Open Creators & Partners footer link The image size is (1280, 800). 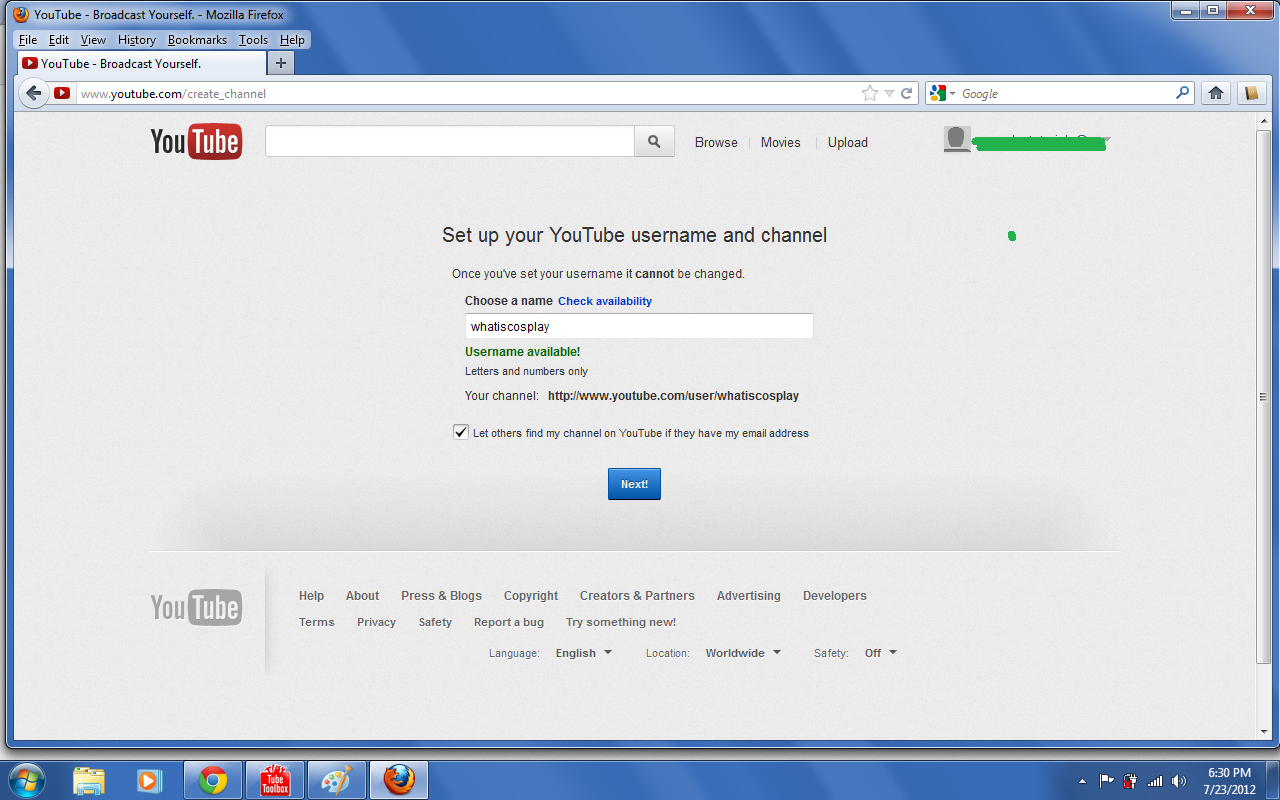637,595
